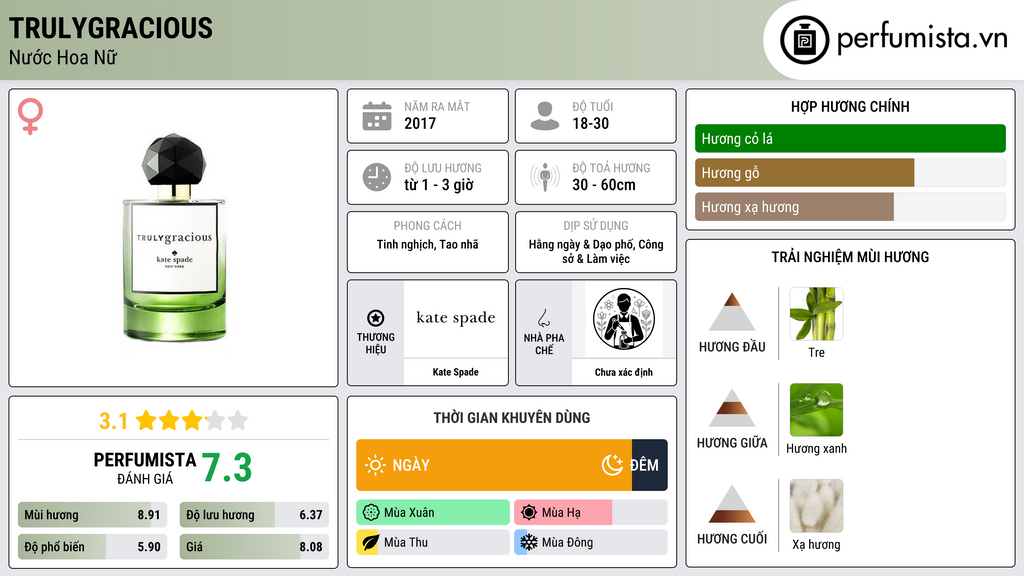
Task: Click the Dịp sử dụng label
Action: [596, 225]
